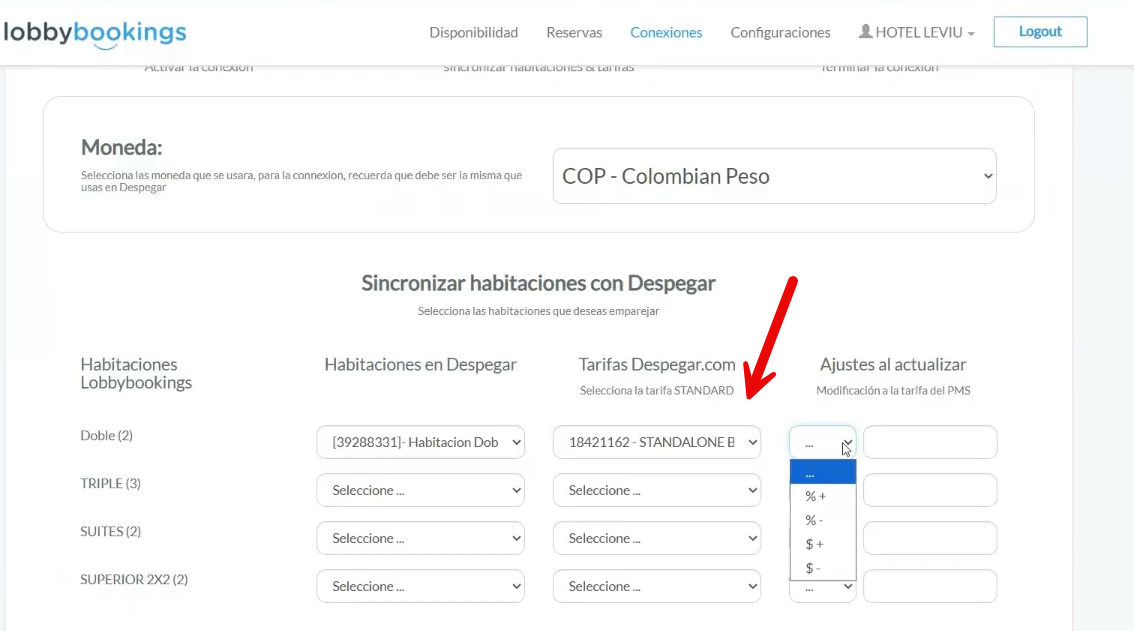1134x631 pixels.
Task: Click the TRIPLE adjustment value field
Action: [x=930, y=490]
